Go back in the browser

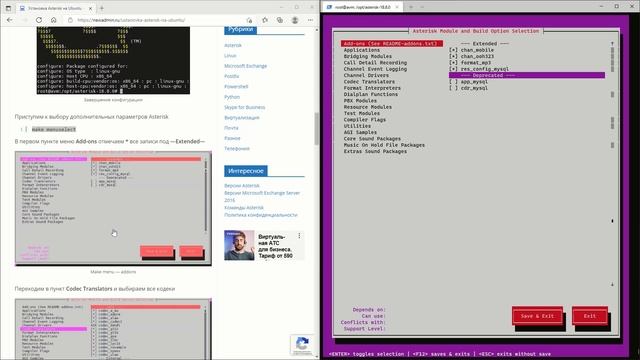click(9, 20)
